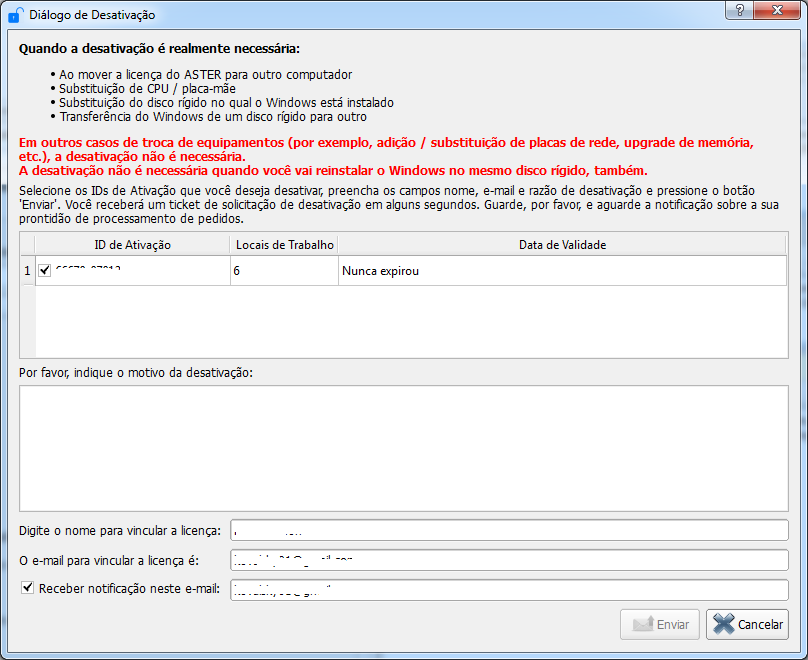Click the license e-mail input field
808x660 pixels.
click(x=509, y=560)
